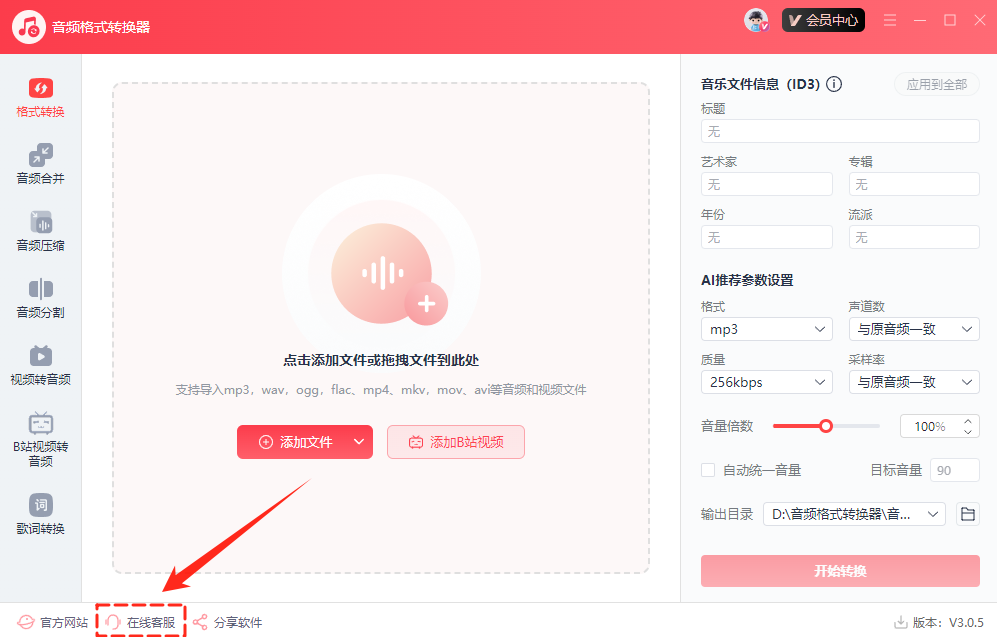
Task: Expand the 采样率 sample rate dropdown
Action: [914, 382]
